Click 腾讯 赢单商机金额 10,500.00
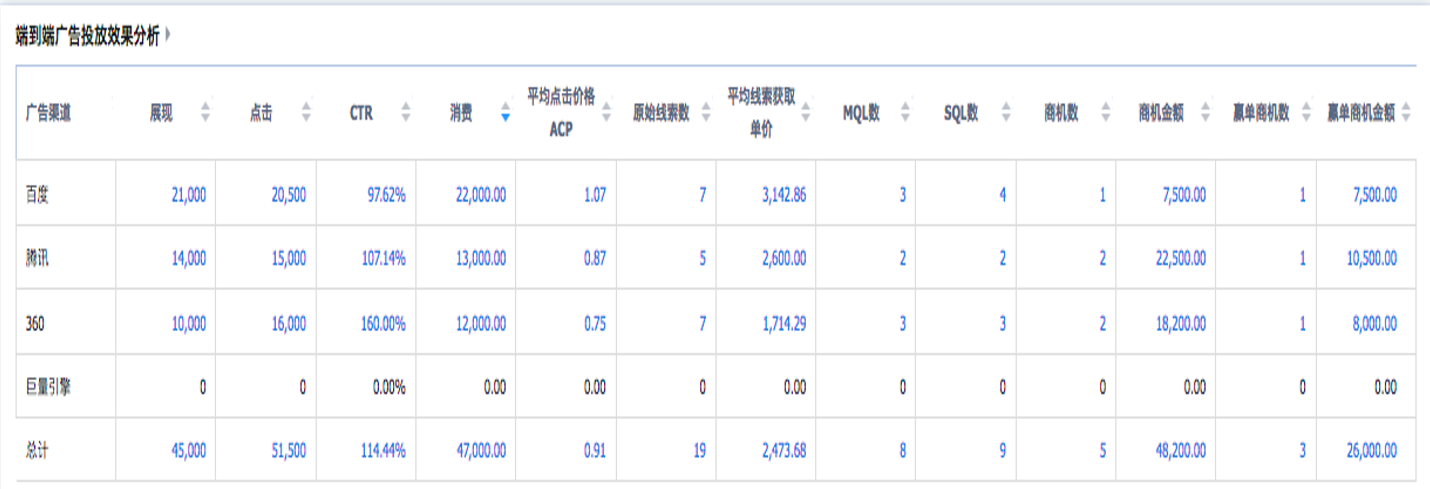1430x489 pixels. coord(1371,258)
